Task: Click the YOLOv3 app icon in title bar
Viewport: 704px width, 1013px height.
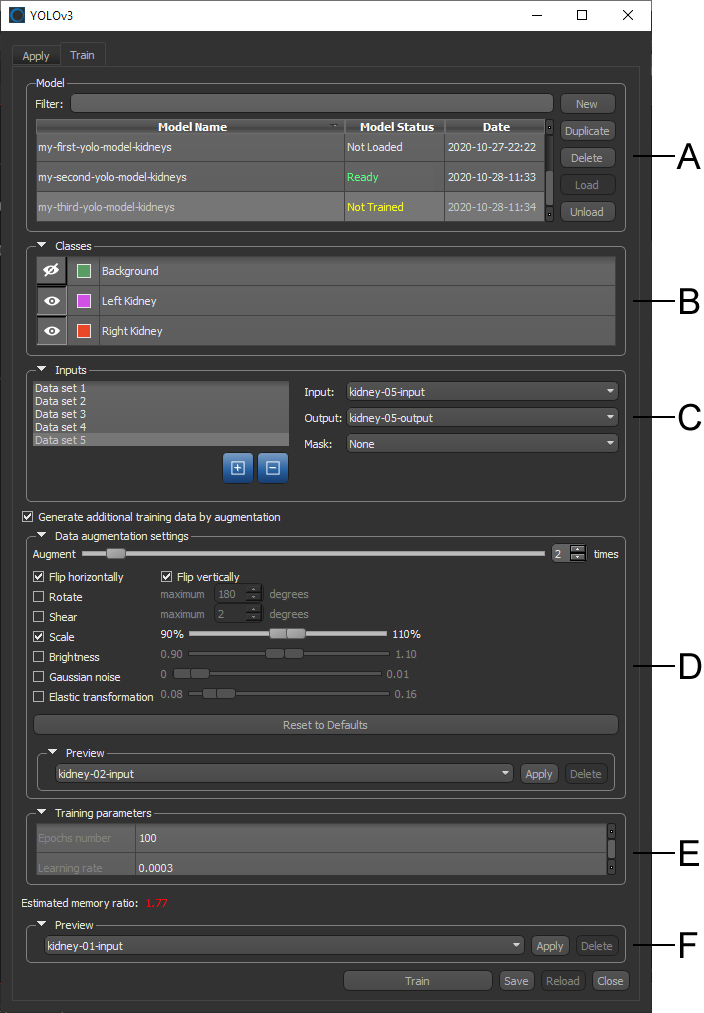Action: point(16,15)
